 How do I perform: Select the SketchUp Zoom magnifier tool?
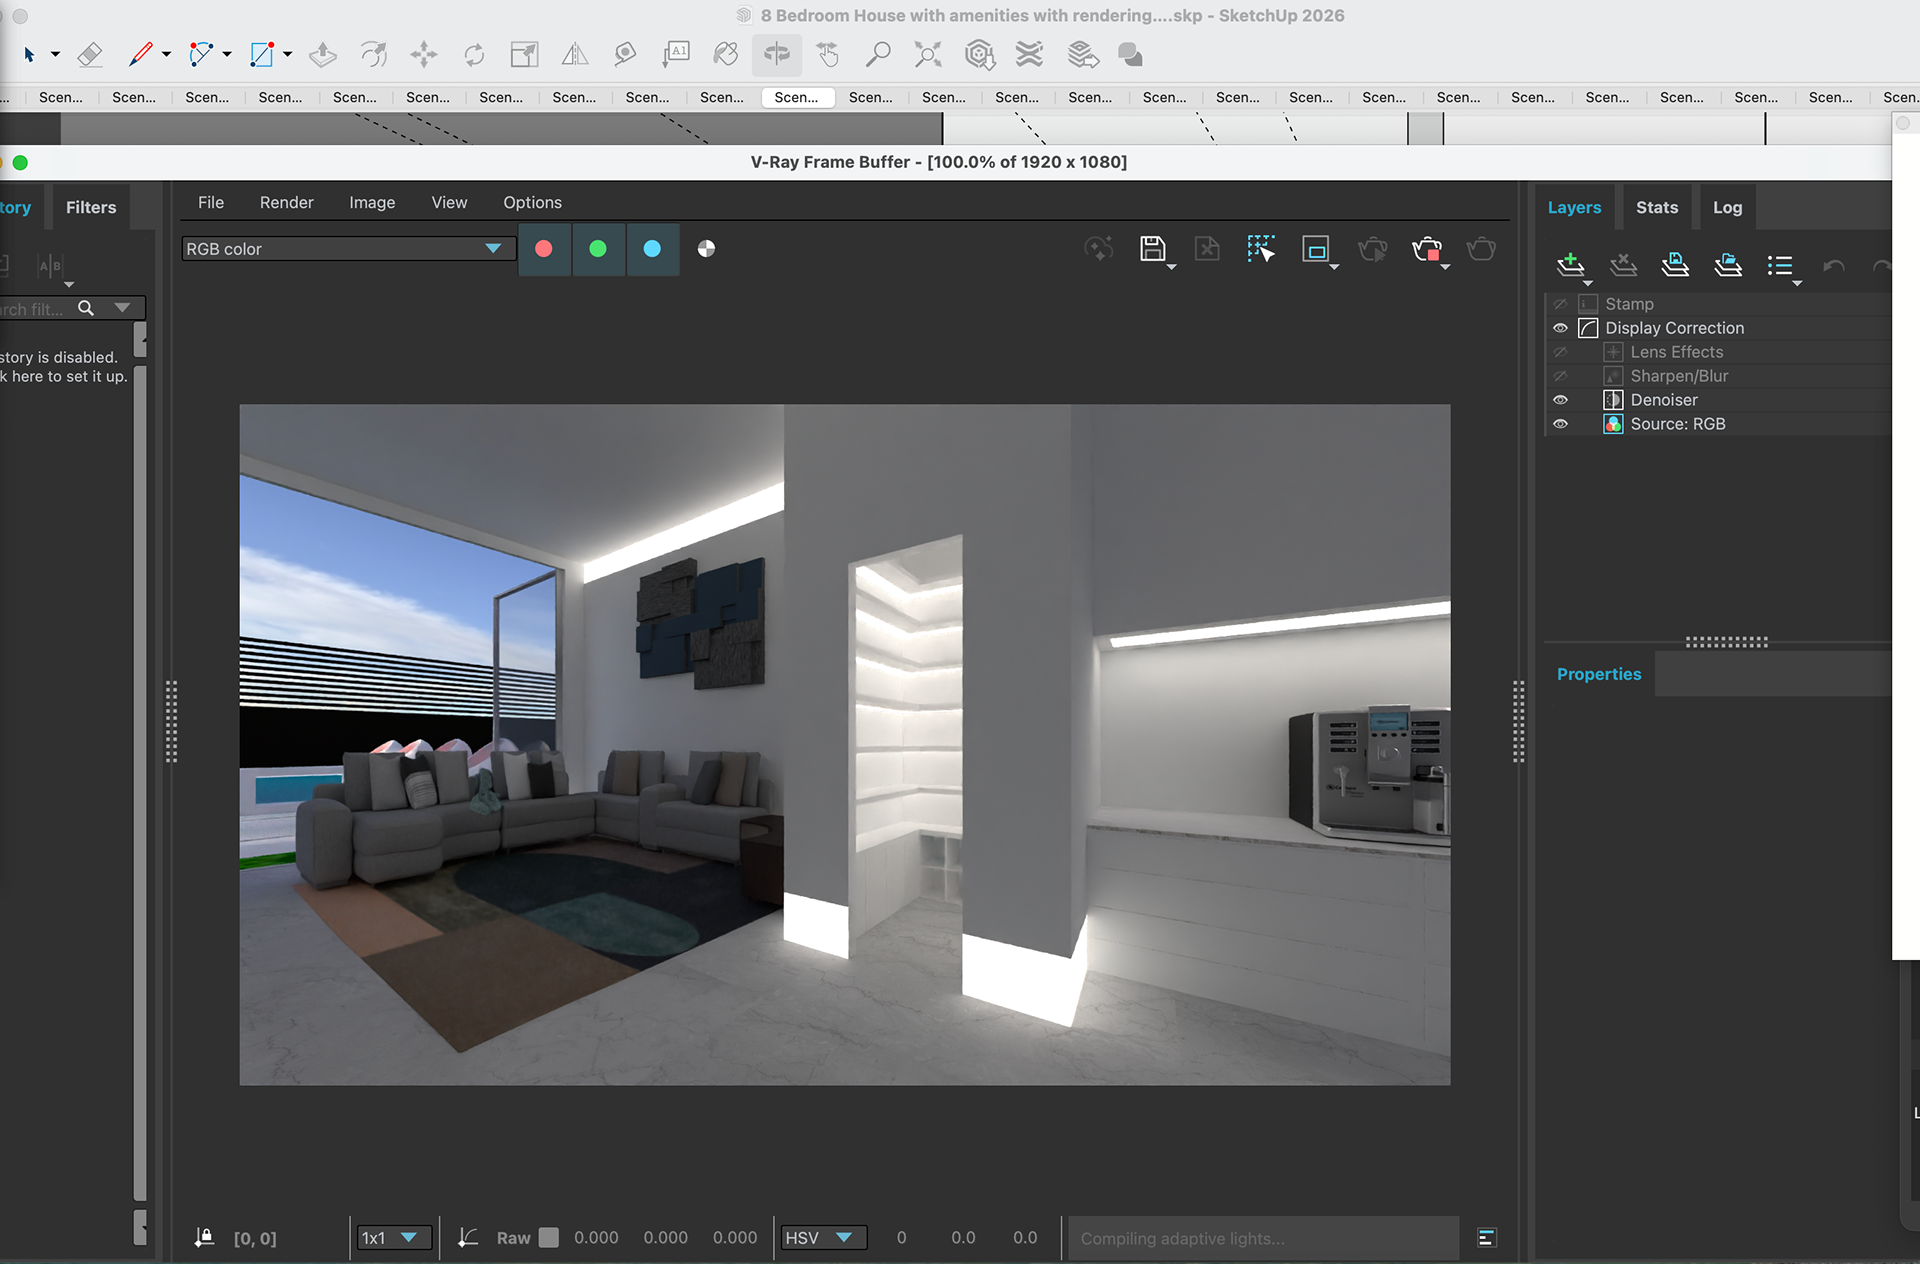click(878, 55)
